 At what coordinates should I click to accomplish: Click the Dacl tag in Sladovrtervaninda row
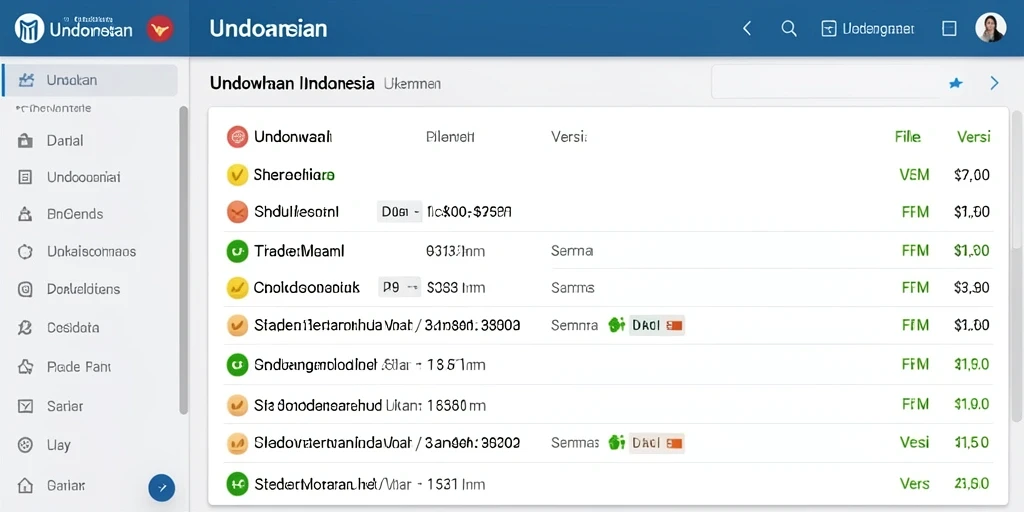point(656,443)
